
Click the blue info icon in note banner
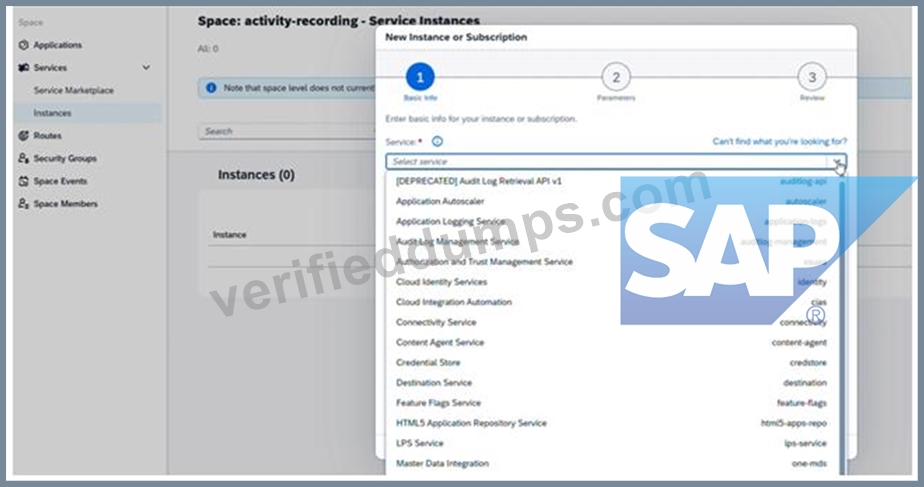click(x=211, y=88)
